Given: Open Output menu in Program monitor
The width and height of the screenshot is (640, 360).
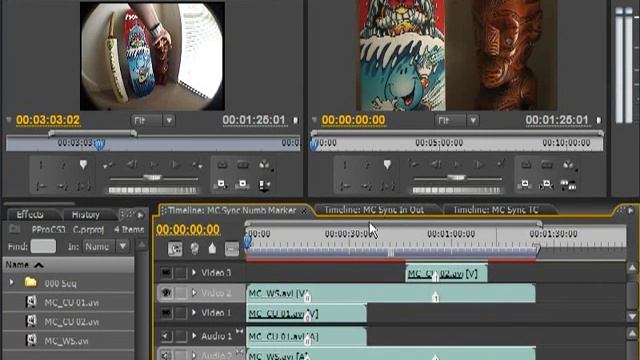Looking at the screenshot, I should pyautogui.click(x=569, y=165).
